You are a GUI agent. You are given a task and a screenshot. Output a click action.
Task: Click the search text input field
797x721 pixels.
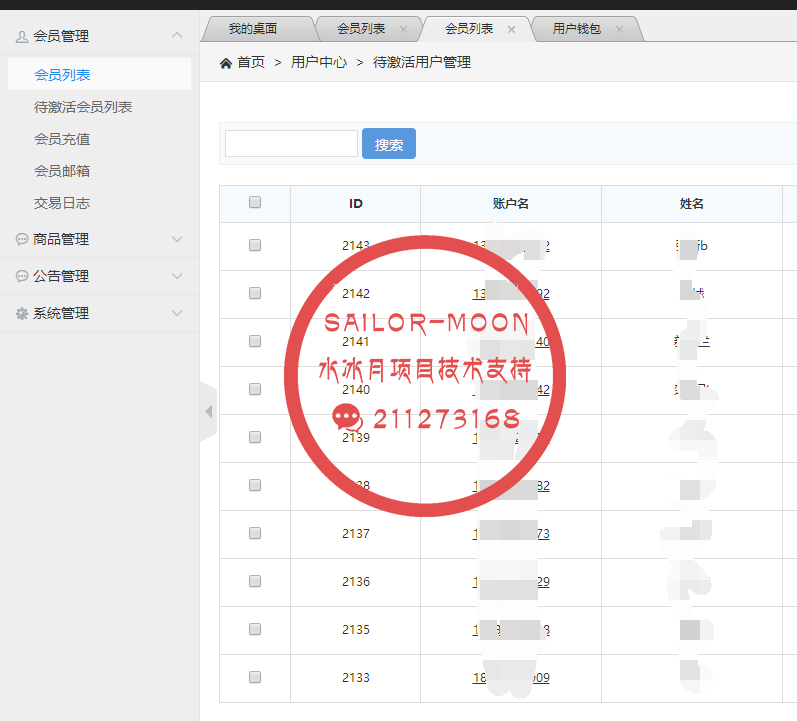pos(291,143)
